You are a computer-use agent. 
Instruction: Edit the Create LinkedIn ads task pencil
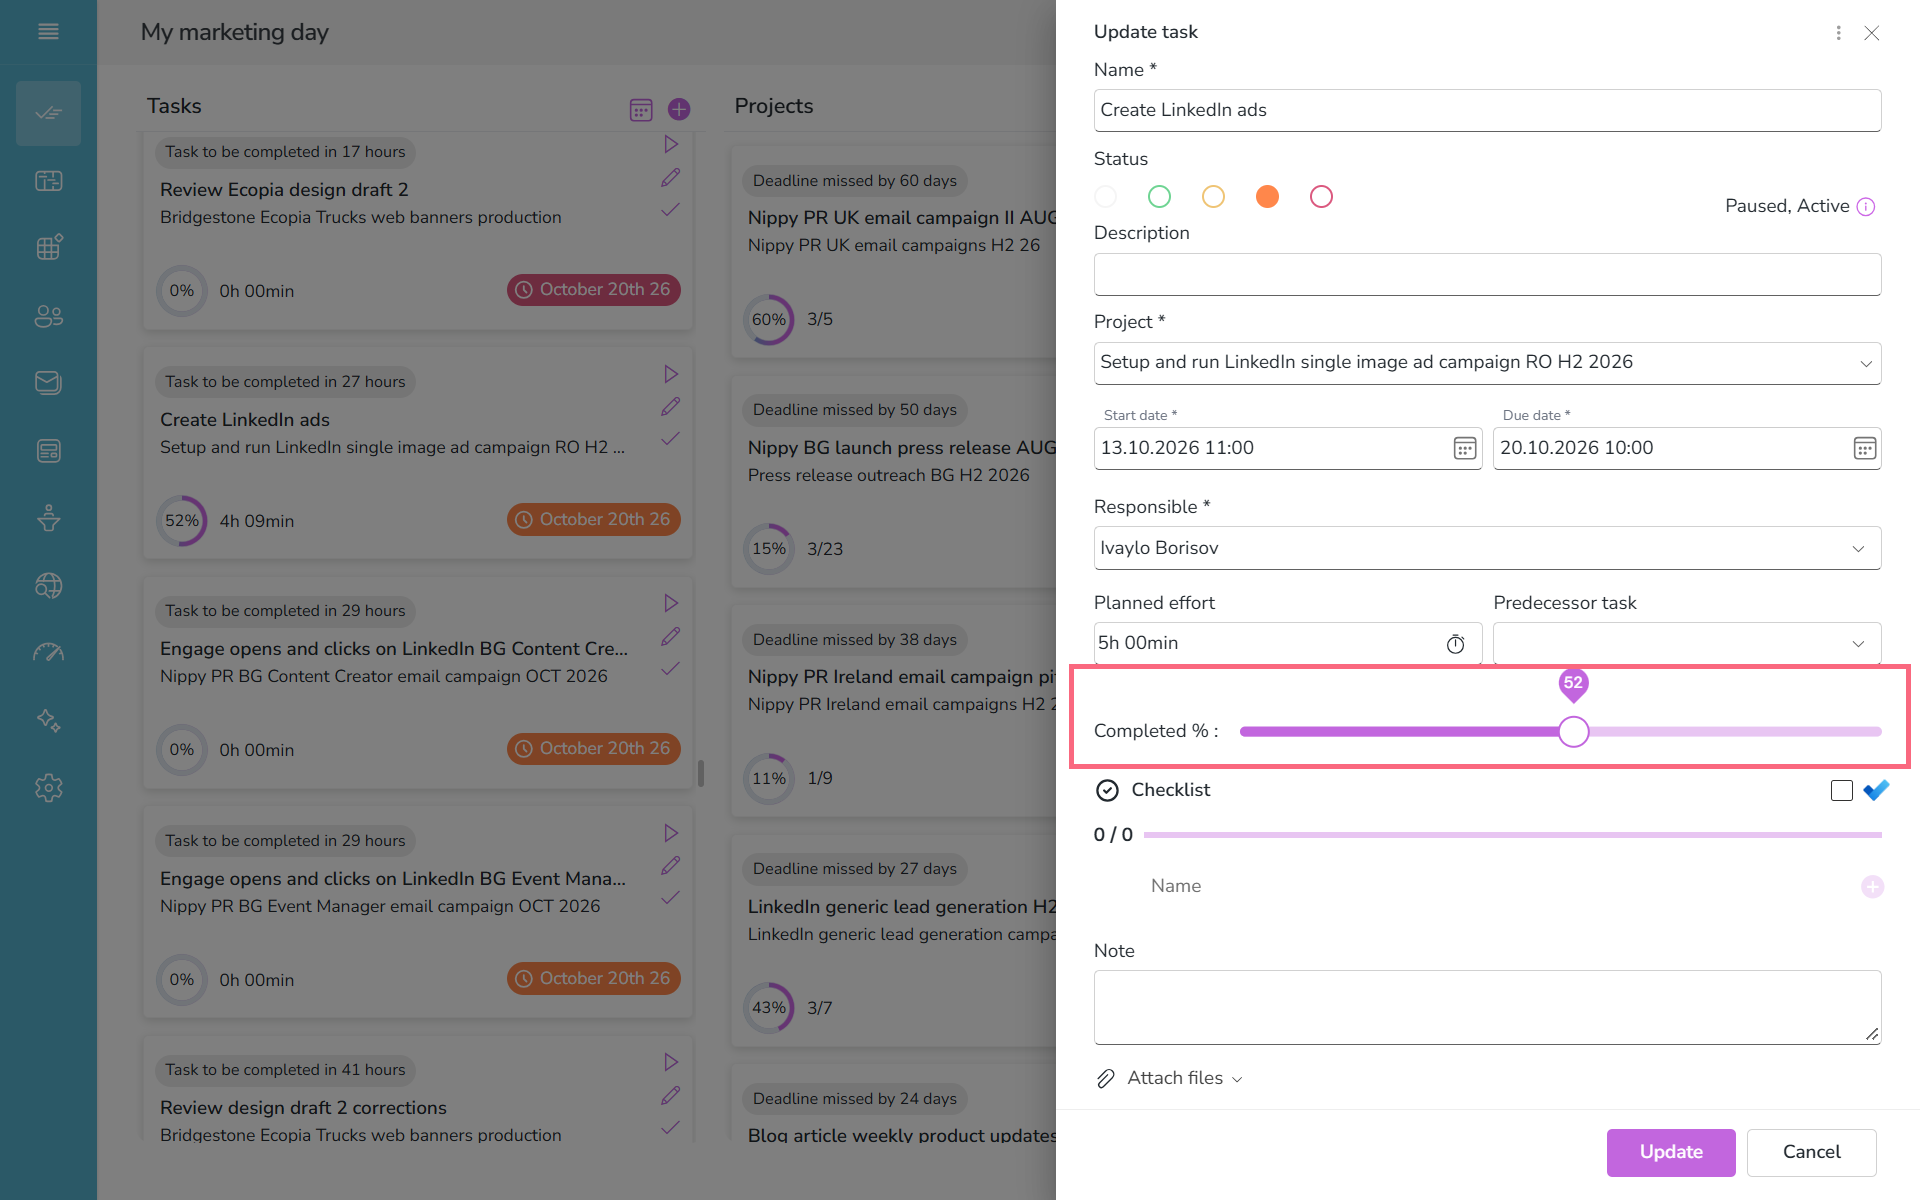click(671, 407)
